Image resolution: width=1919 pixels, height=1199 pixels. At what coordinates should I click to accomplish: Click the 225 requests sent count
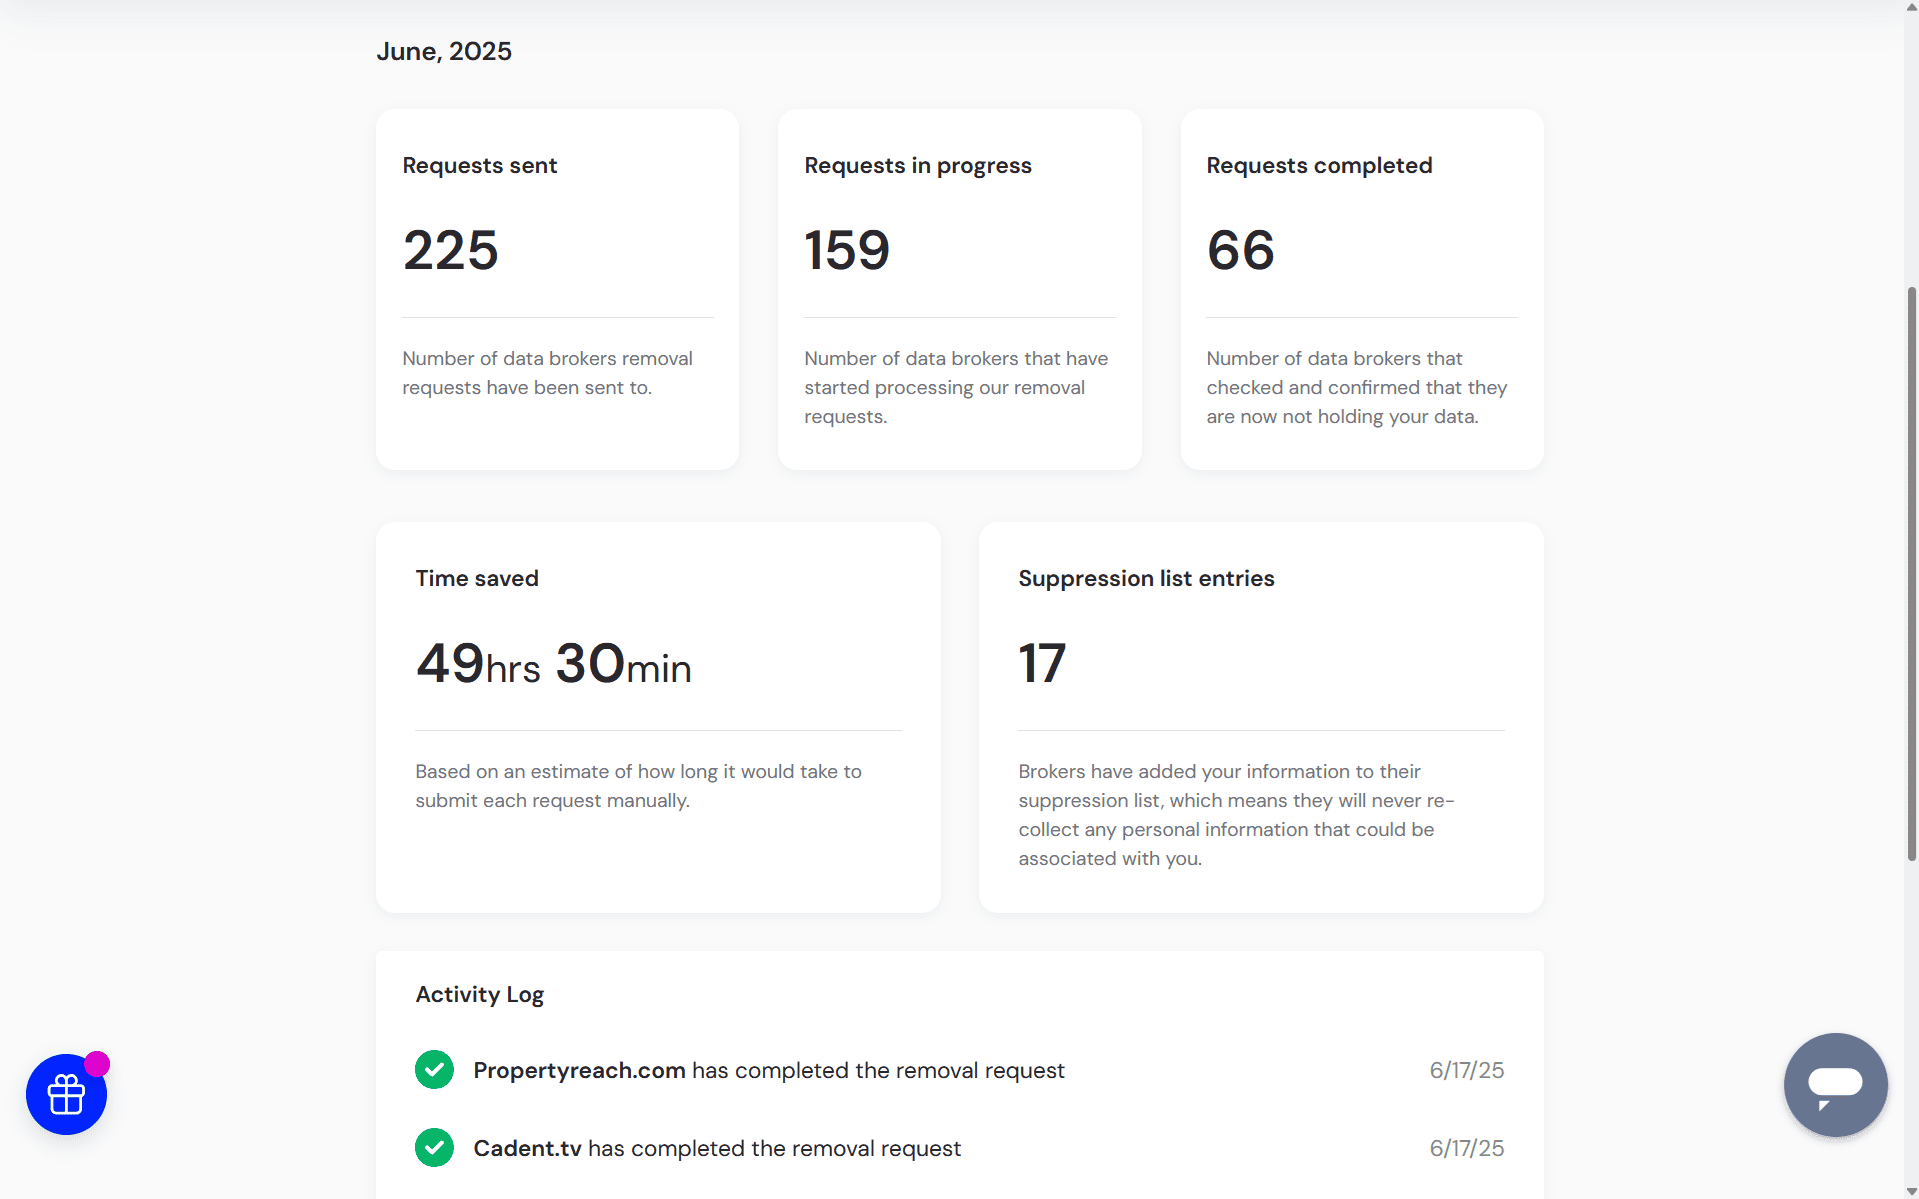pos(450,250)
